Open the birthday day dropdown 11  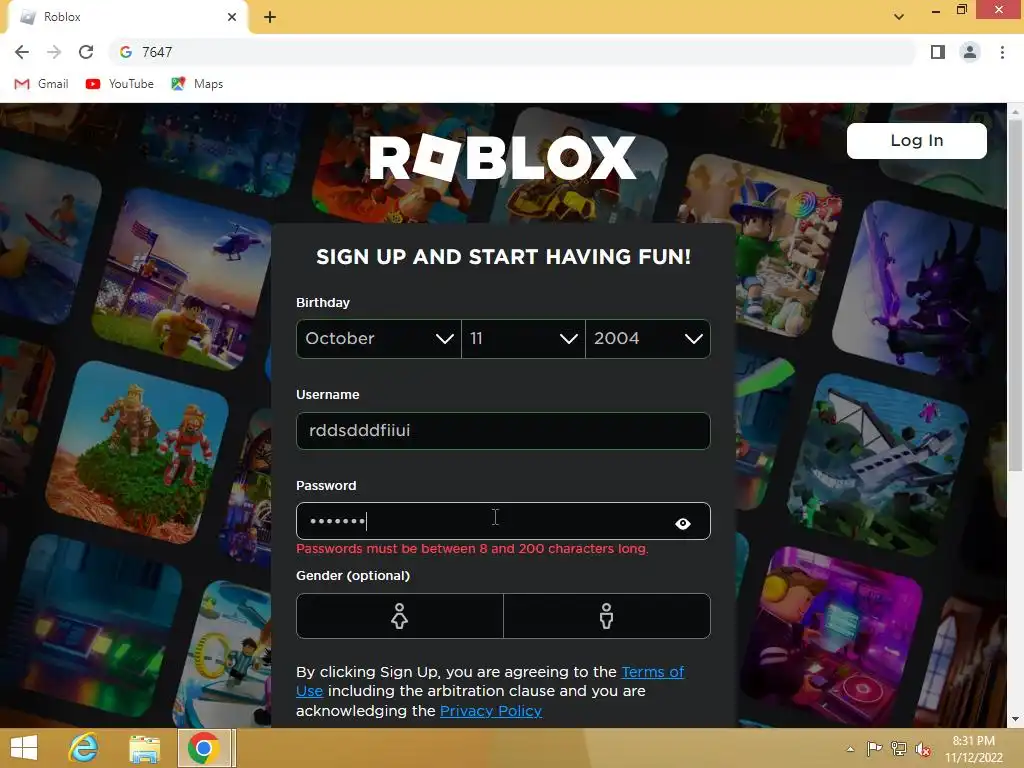(523, 338)
